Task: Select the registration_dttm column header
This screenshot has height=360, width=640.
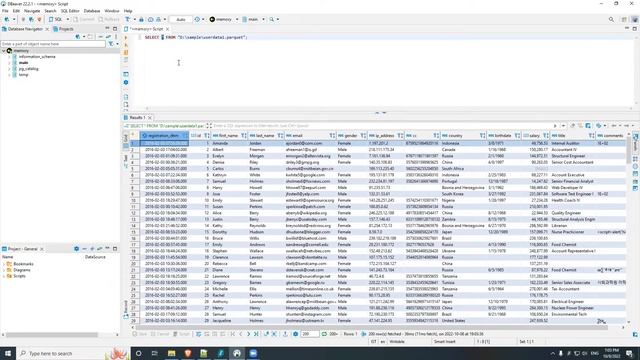Action: click(164, 136)
